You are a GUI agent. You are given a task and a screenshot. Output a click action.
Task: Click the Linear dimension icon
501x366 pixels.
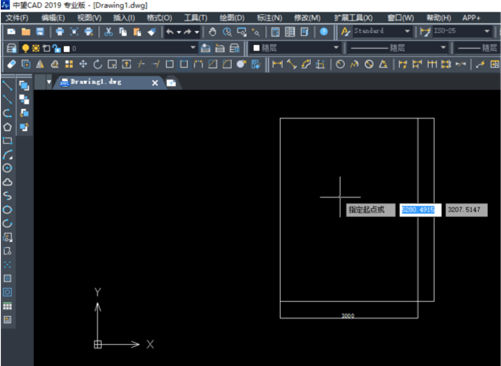point(277,64)
